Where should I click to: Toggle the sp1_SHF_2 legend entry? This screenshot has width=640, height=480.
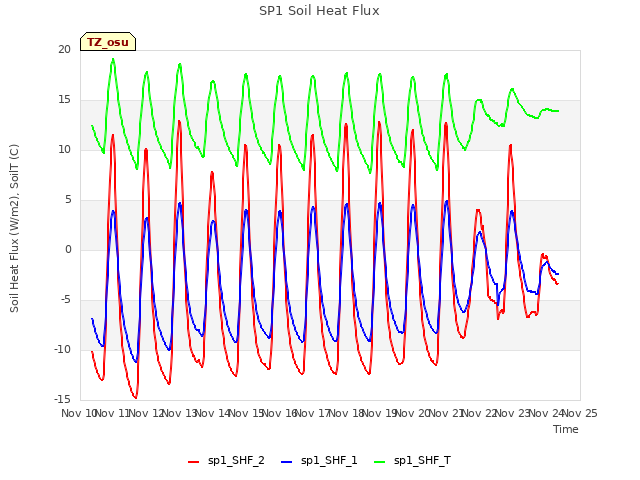(x=226, y=461)
